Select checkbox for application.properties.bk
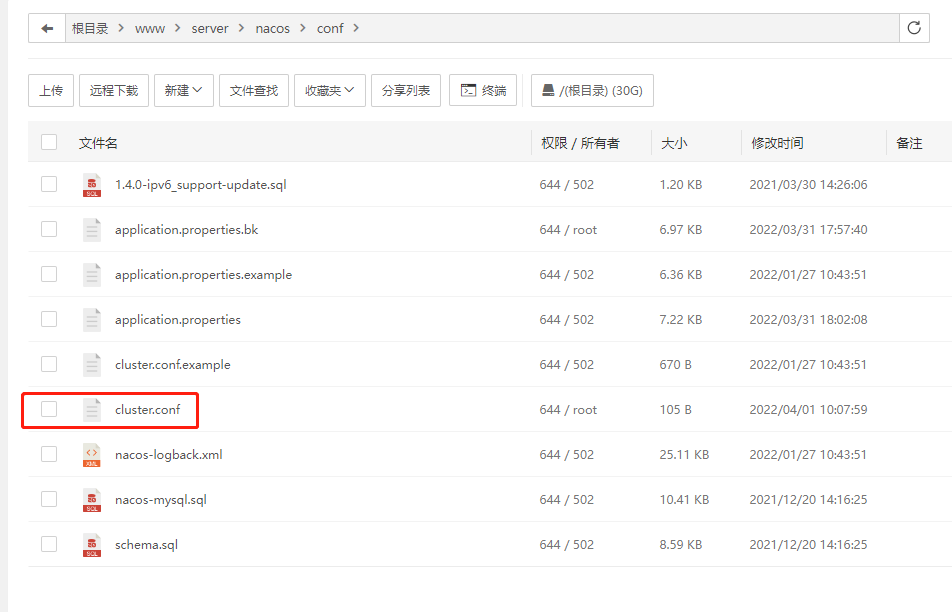Screen dimensions: 952x612 click(x=49, y=229)
